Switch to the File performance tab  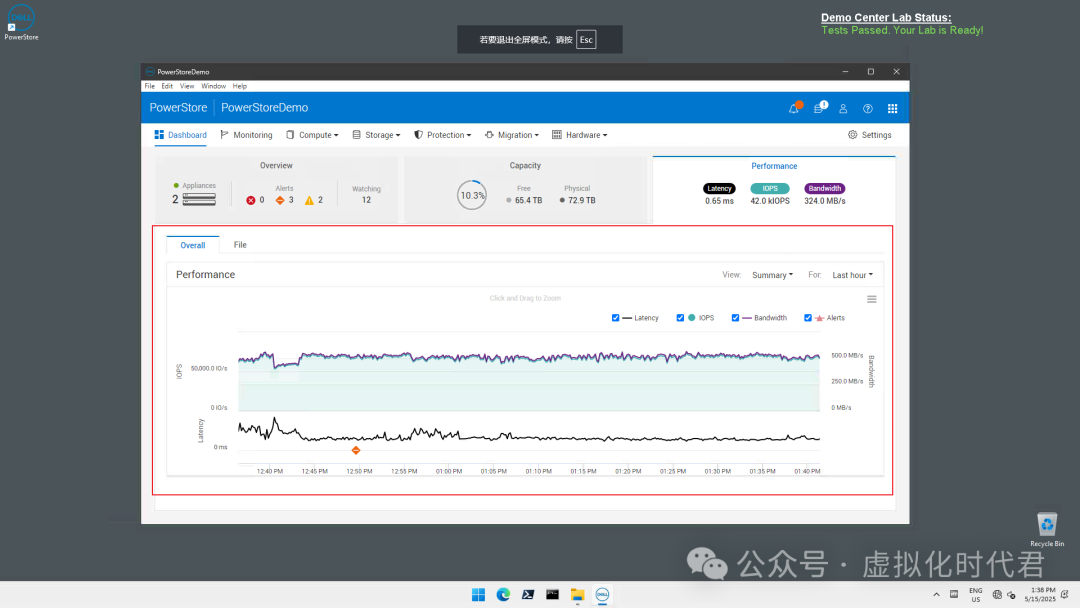(x=240, y=244)
